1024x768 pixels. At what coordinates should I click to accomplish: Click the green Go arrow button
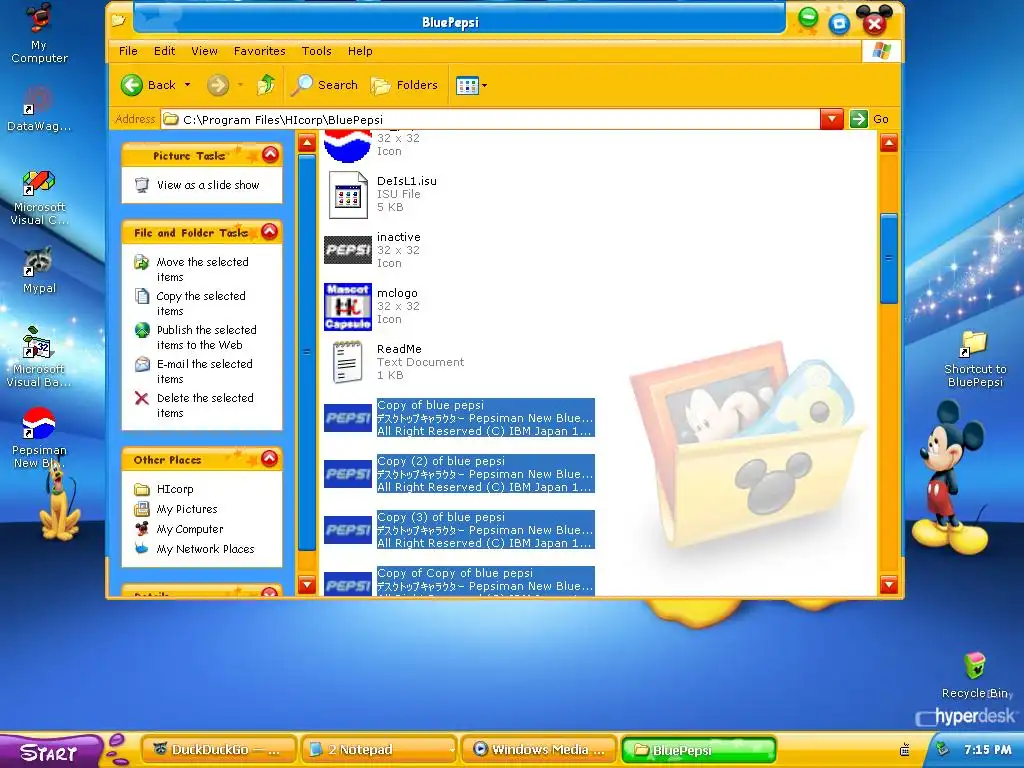tap(858, 119)
